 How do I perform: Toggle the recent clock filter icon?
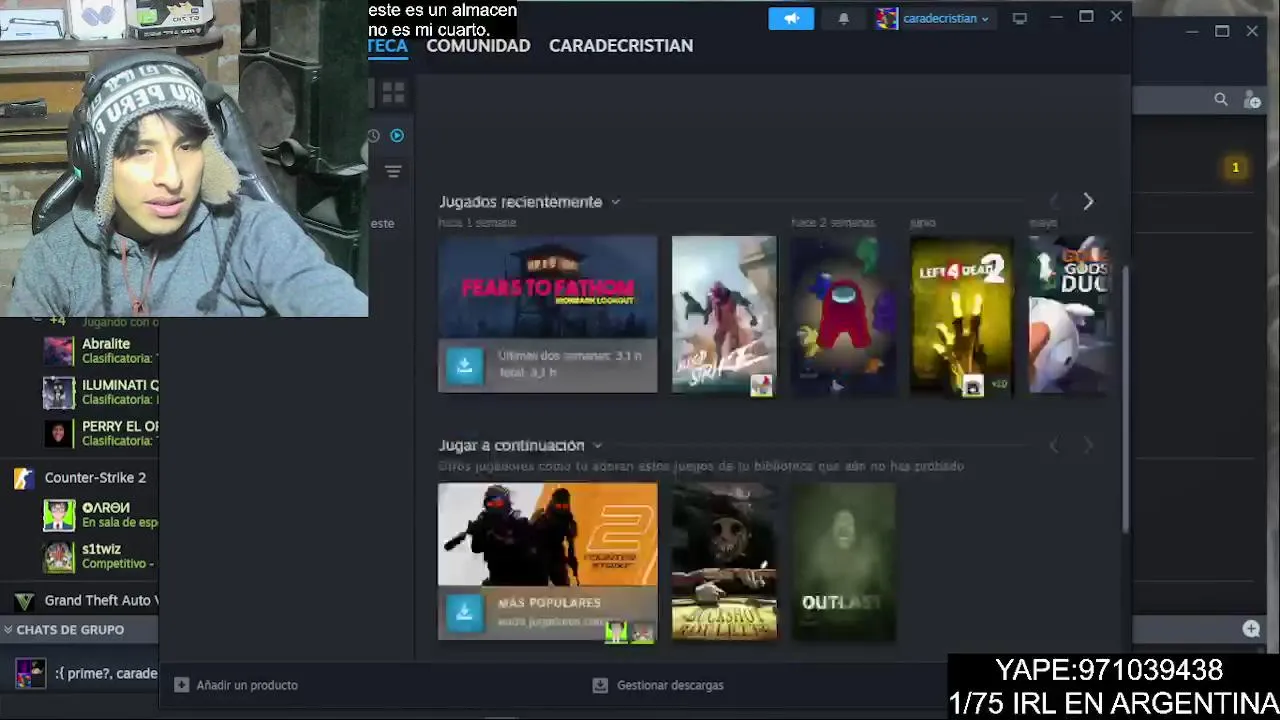coord(374,135)
